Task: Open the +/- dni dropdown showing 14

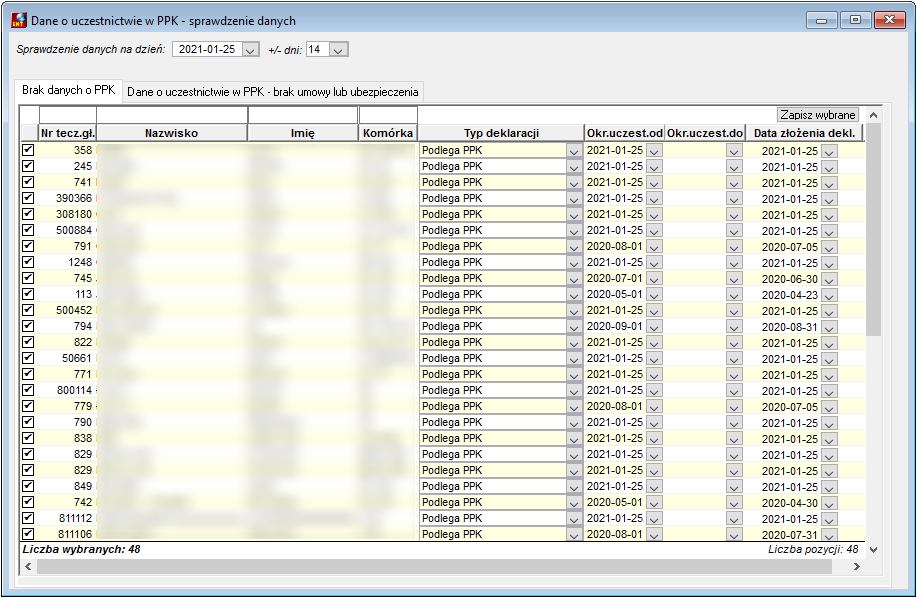Action: [338, 50]
